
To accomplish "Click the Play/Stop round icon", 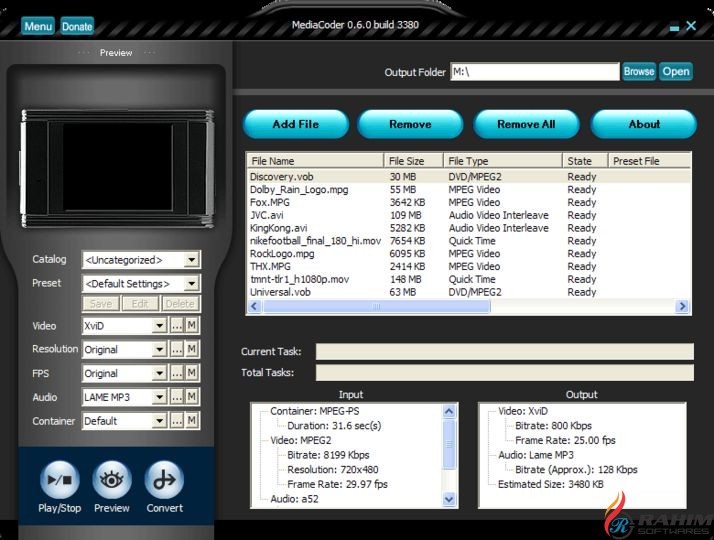I will [60, 481].
